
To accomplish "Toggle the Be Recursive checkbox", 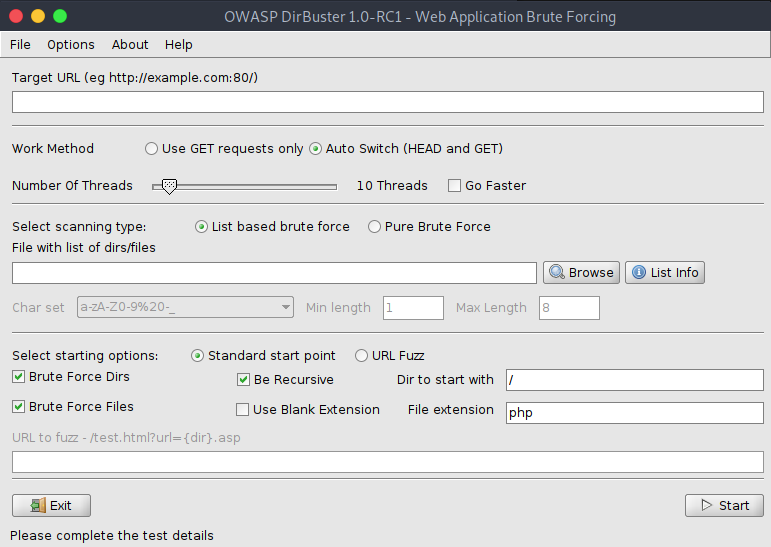I will coord(243,380).
